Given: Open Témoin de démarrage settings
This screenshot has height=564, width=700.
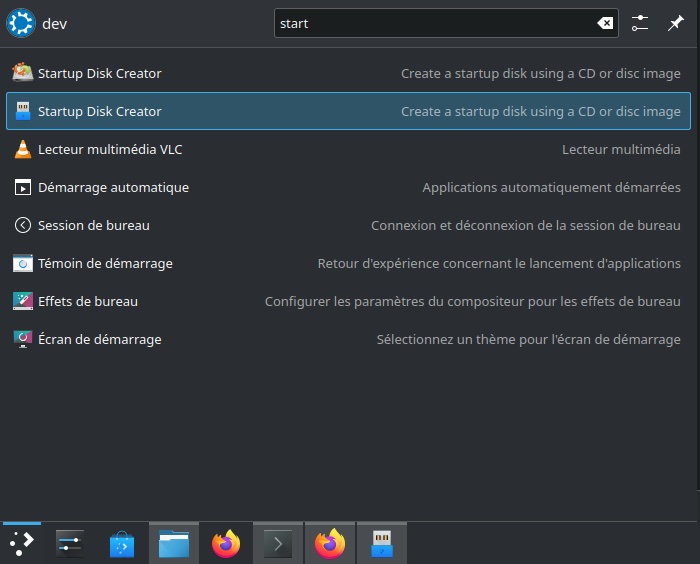Looking at the screenshot, I should (348, 263).
